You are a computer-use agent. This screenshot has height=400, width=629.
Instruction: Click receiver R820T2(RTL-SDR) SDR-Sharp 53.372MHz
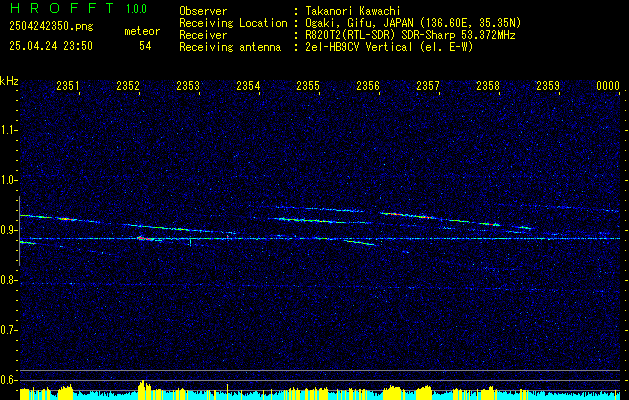click(x=410, y=35)
